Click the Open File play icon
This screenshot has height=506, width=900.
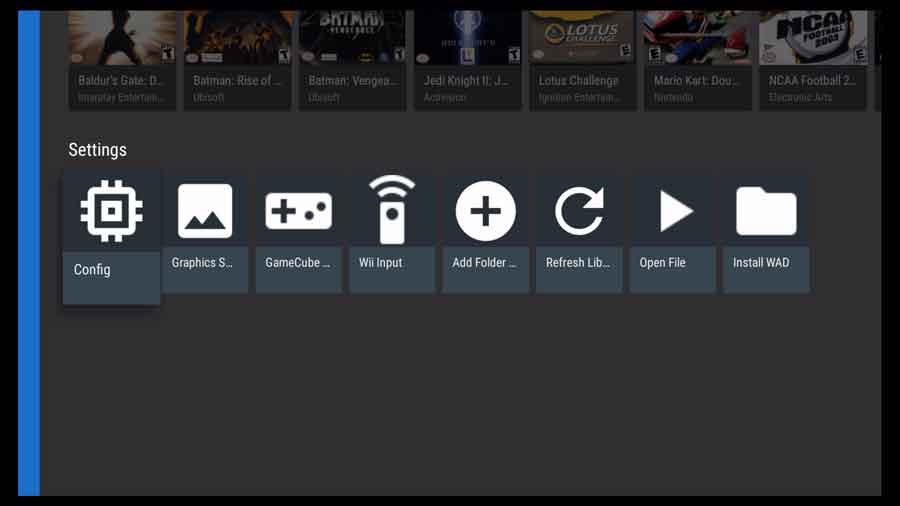(676, 211)
